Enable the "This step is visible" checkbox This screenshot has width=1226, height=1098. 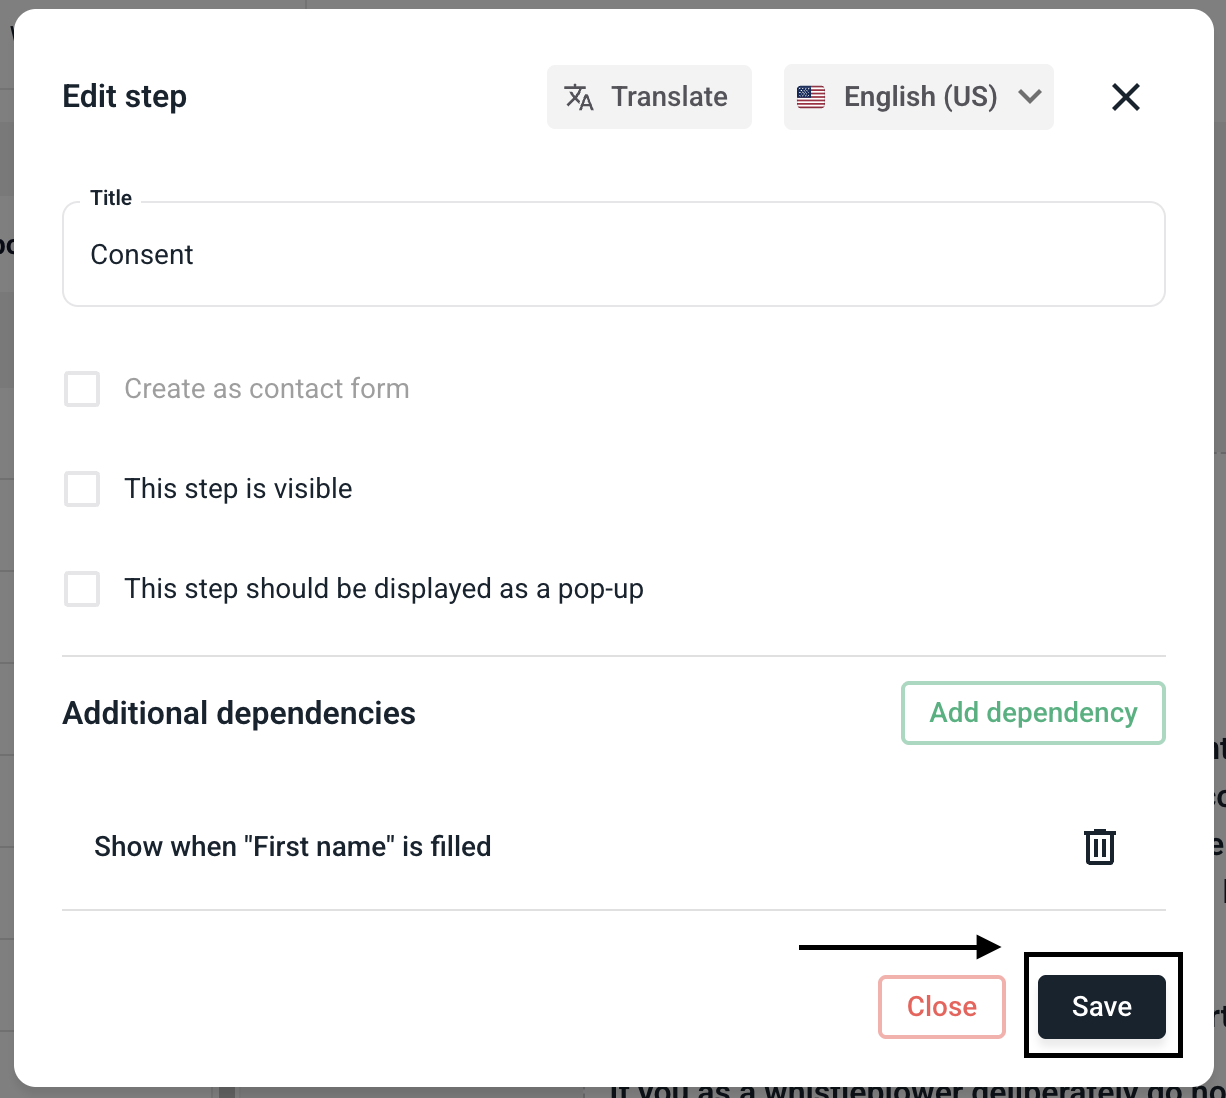point(82,489)
